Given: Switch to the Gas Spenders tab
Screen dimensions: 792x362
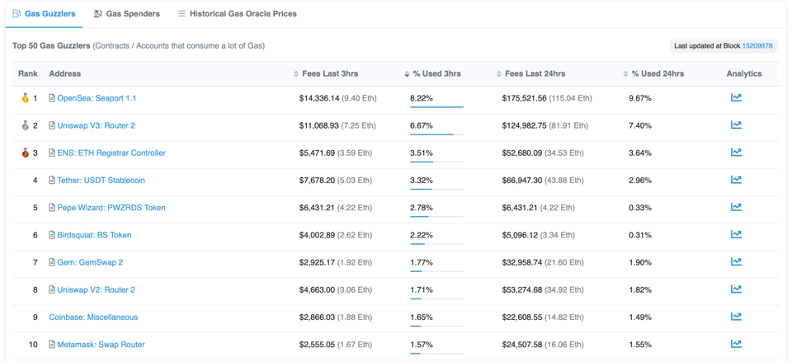Looking at the screenshot, I should point(127,14).
